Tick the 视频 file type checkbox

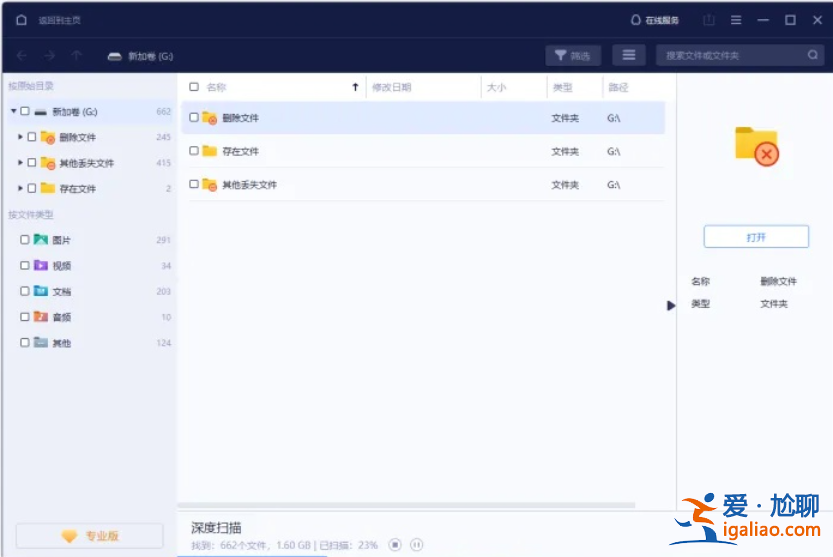(24, 265)
